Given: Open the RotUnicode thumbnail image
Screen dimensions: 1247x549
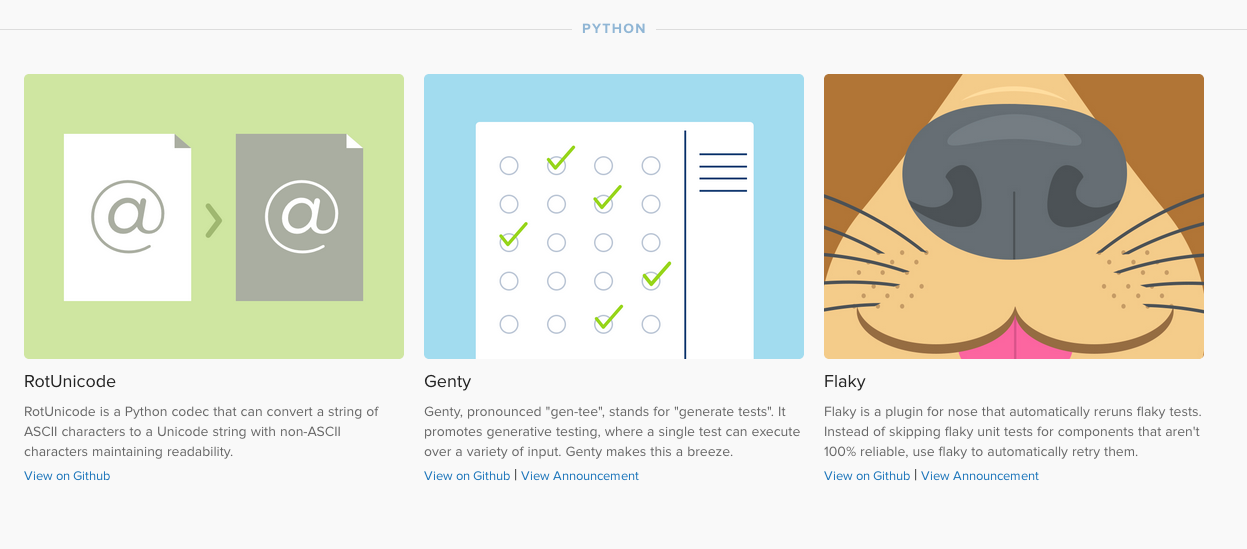Looking at the screenshot, I should tap(214, 216).
